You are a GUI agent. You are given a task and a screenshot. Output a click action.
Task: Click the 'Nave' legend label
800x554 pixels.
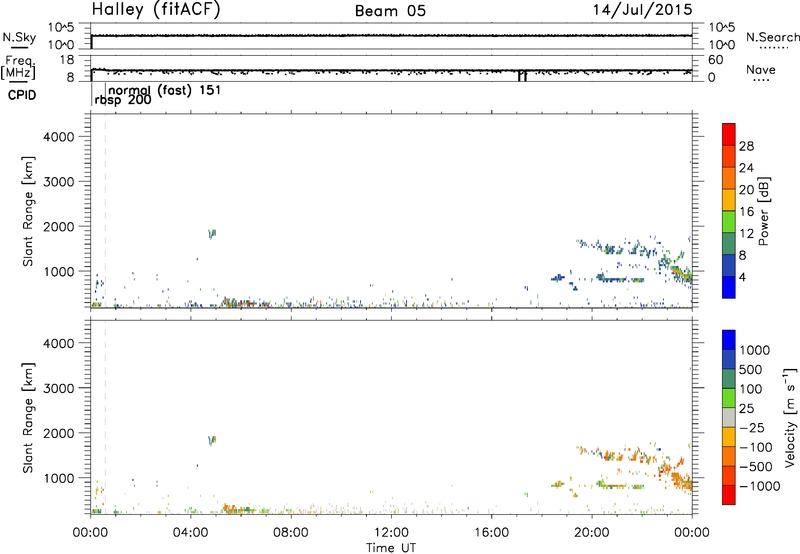coord(761,69)
